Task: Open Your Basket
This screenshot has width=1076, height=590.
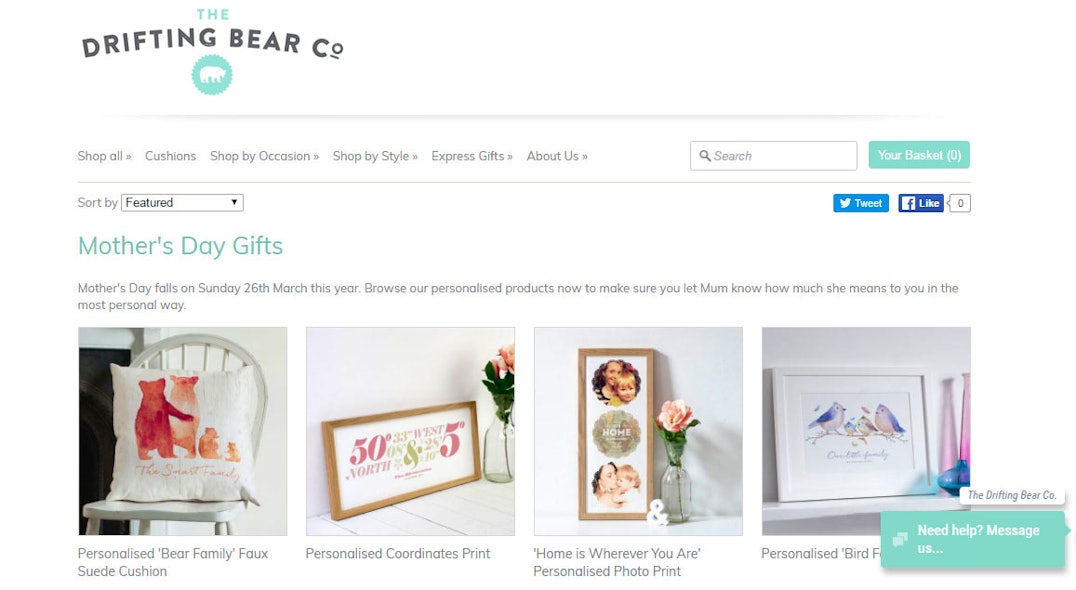Action: (x=919, y=155)
